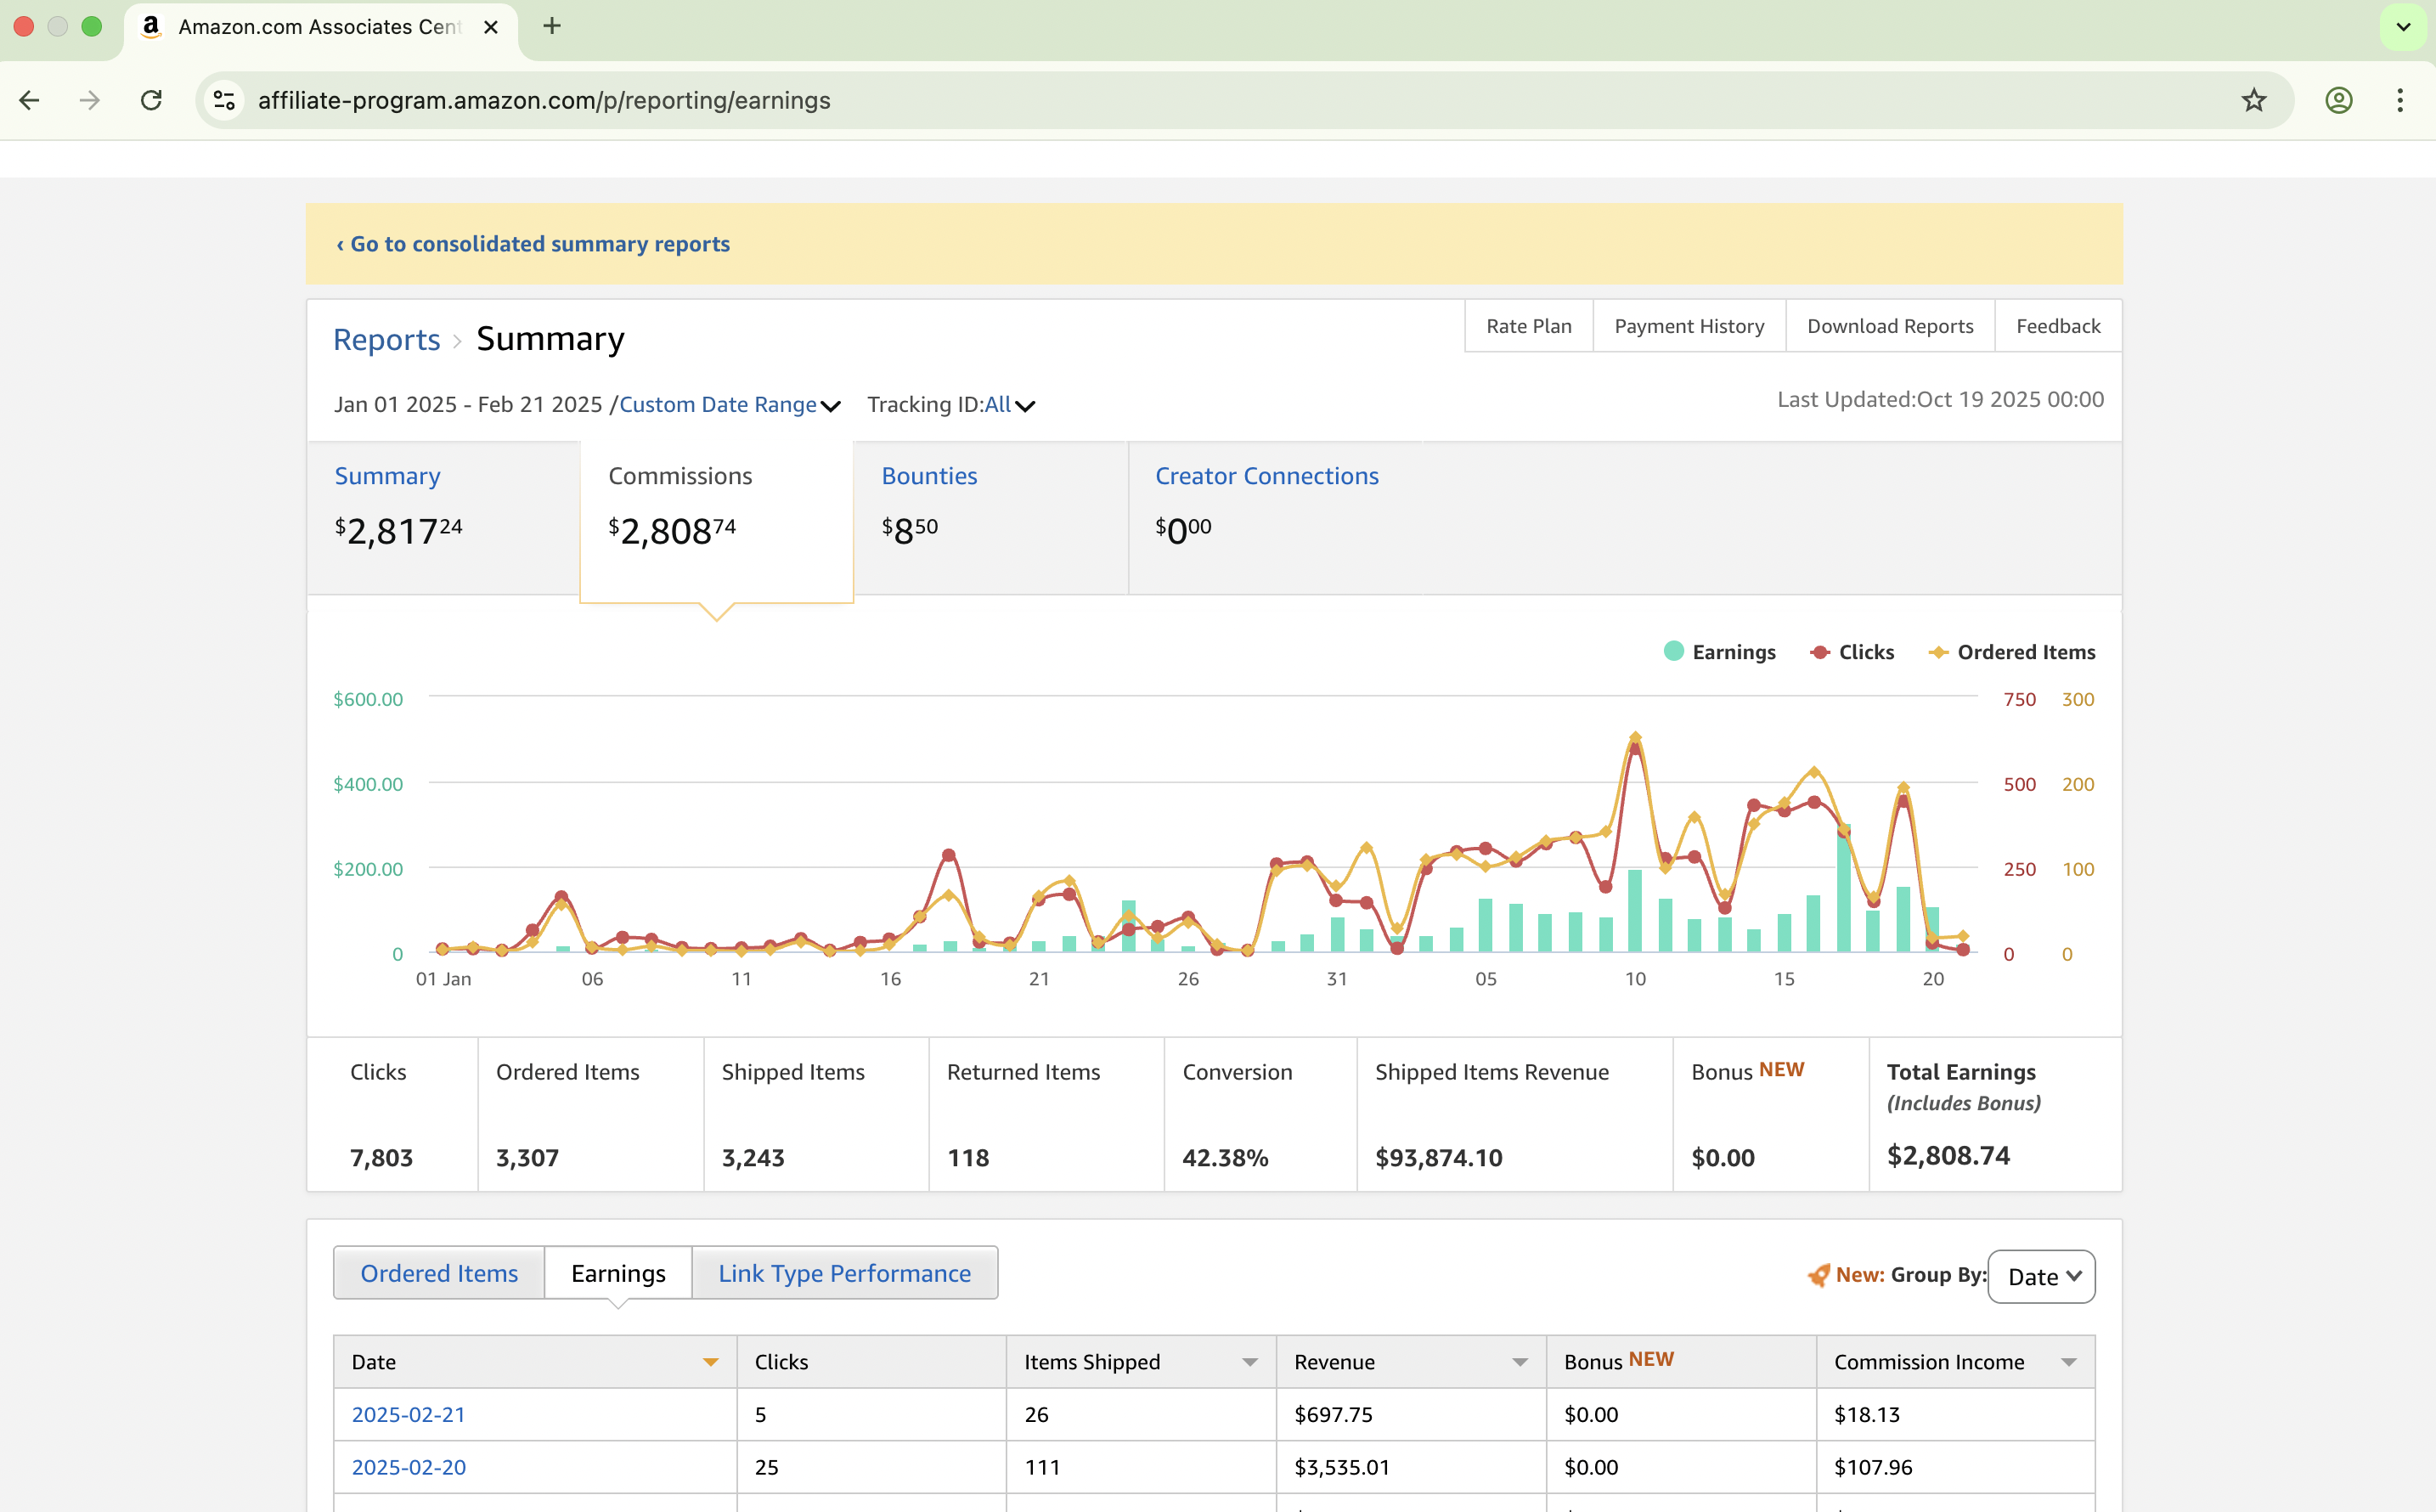Open the Group By Date dropdown

2041,1277
